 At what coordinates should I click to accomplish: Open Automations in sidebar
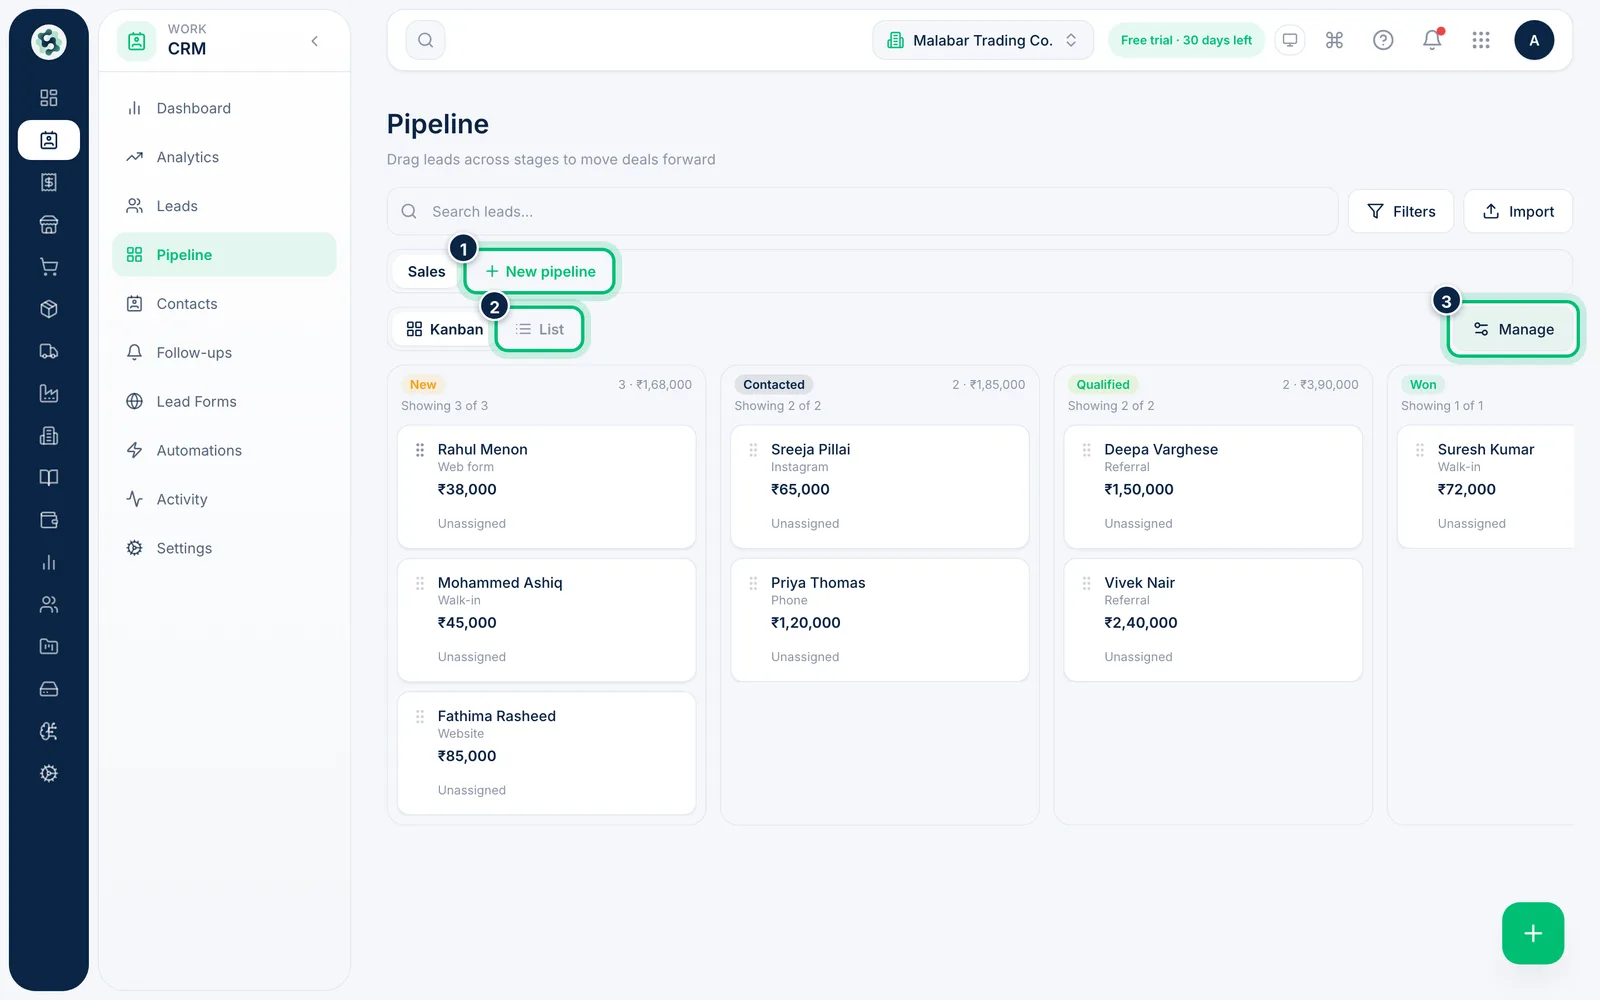pos(224,450)
